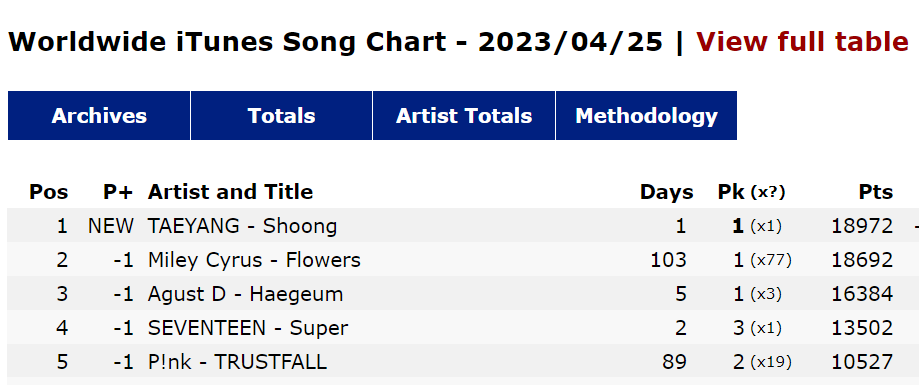Go to the Totals page
919x385 pixels.
[281, 115]
